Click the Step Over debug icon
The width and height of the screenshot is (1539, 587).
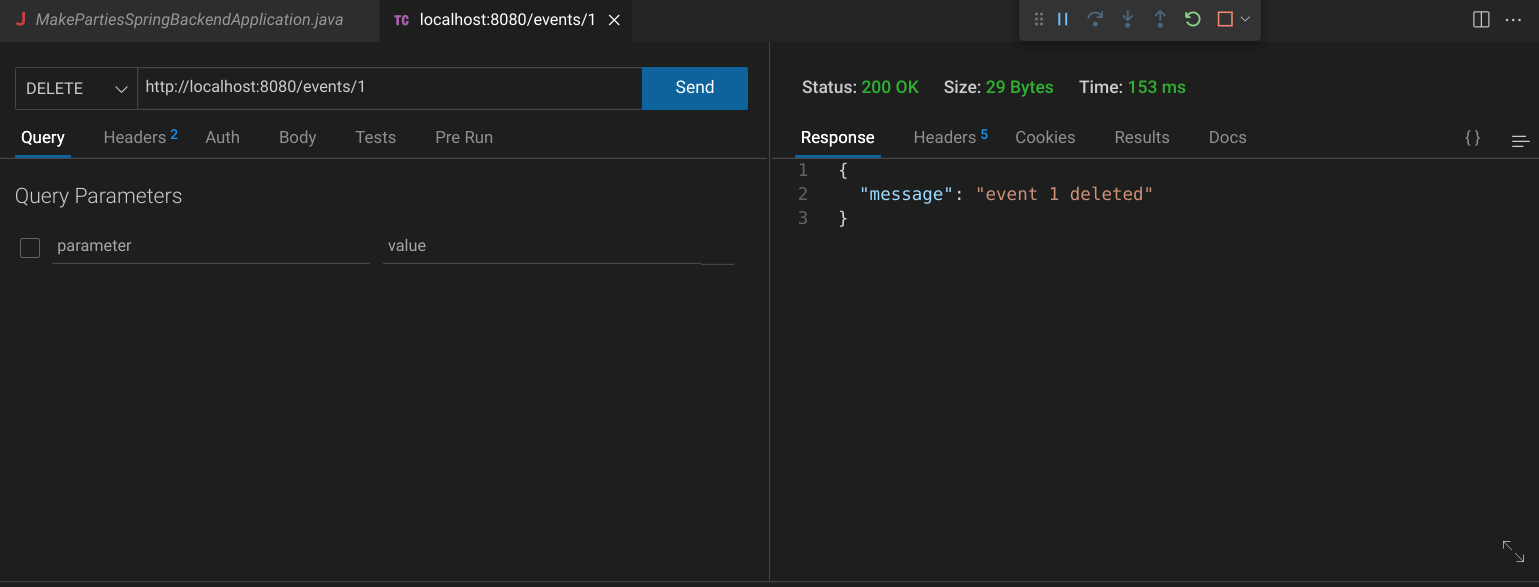[1095, 19]
